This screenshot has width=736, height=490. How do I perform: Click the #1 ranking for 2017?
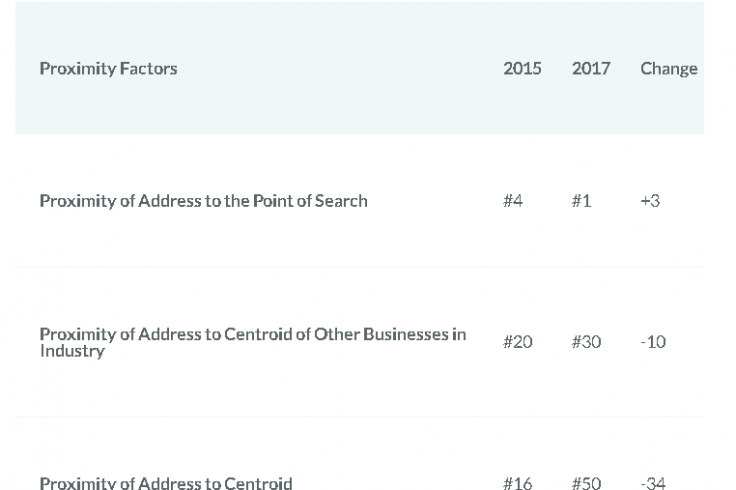click(x=581, y=201)
